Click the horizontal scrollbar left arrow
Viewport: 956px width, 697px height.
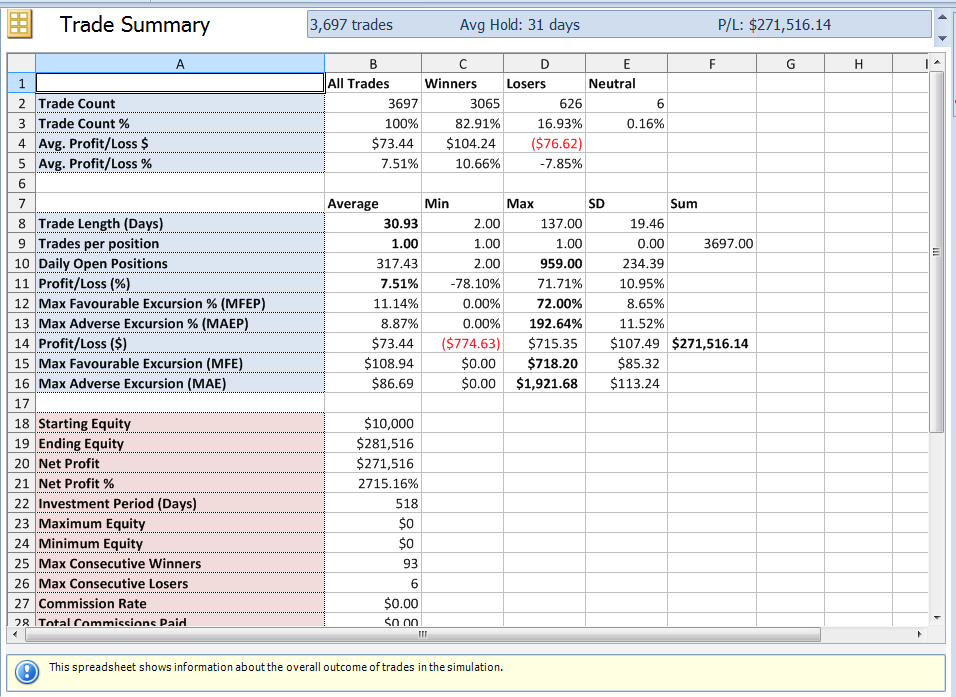click(15, 634)
